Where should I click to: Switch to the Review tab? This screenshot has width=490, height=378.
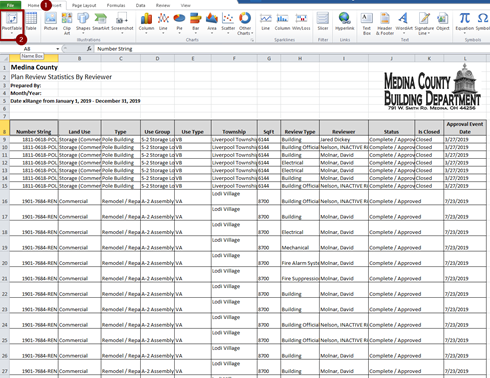[163, 5]
